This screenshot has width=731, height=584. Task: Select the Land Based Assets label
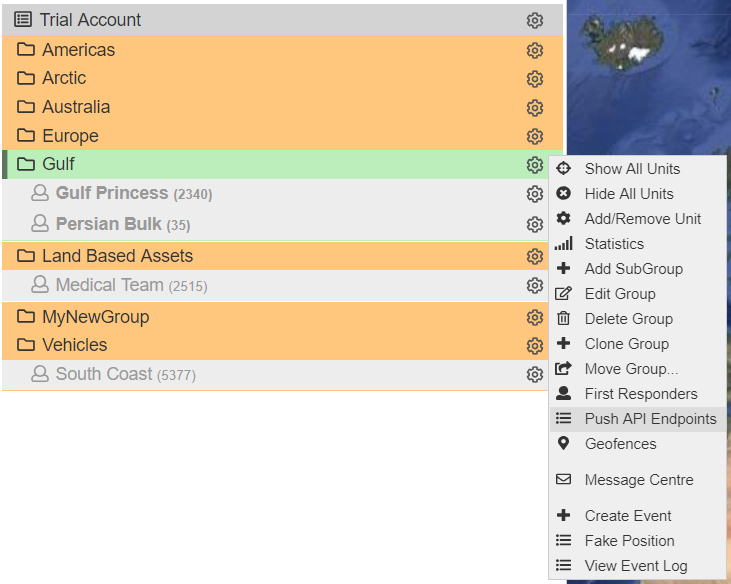point(117,256)
